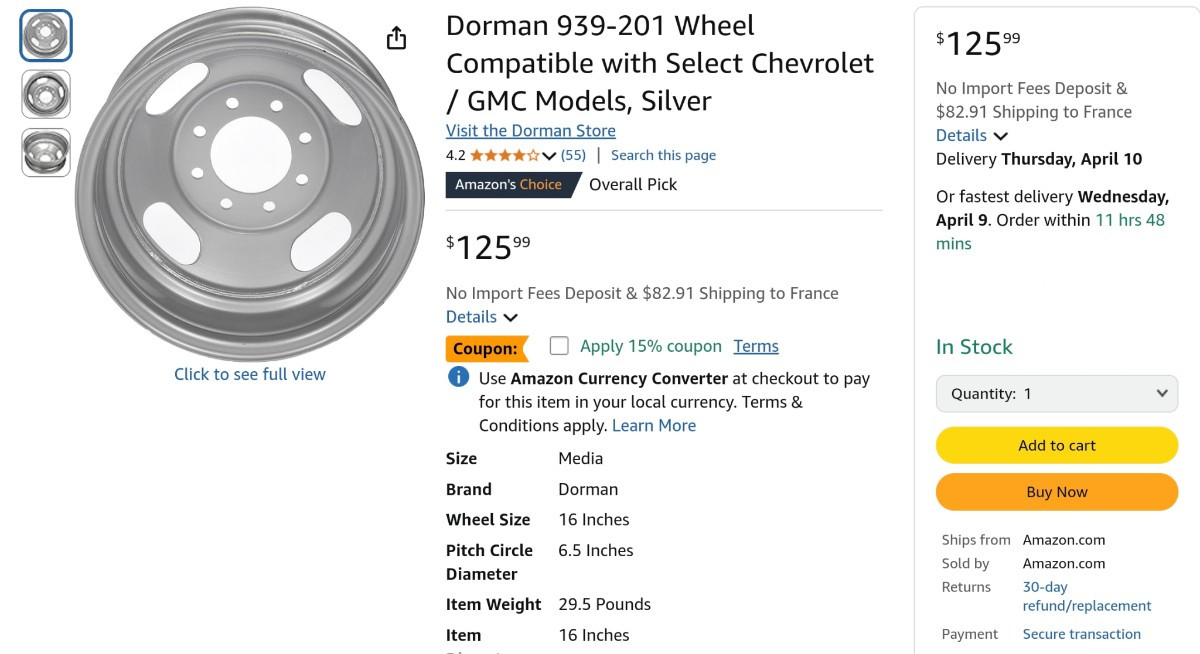Open coupon Terms link

coord(756,346)
